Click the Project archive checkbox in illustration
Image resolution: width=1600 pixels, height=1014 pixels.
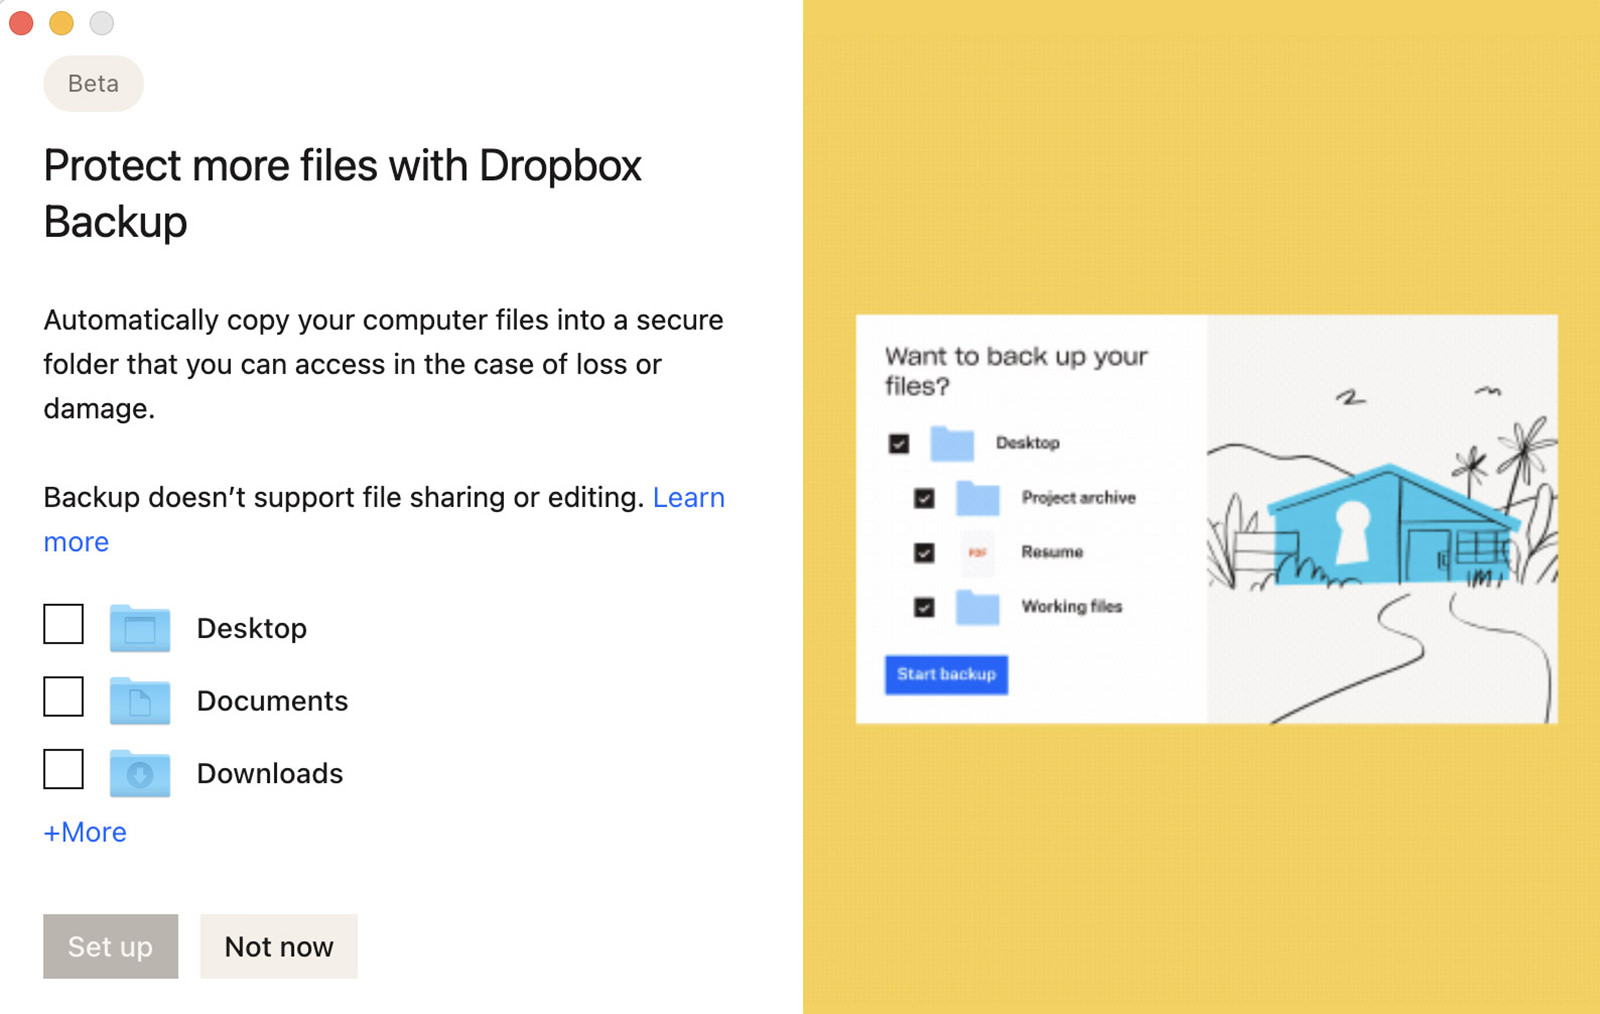(924, 498)
